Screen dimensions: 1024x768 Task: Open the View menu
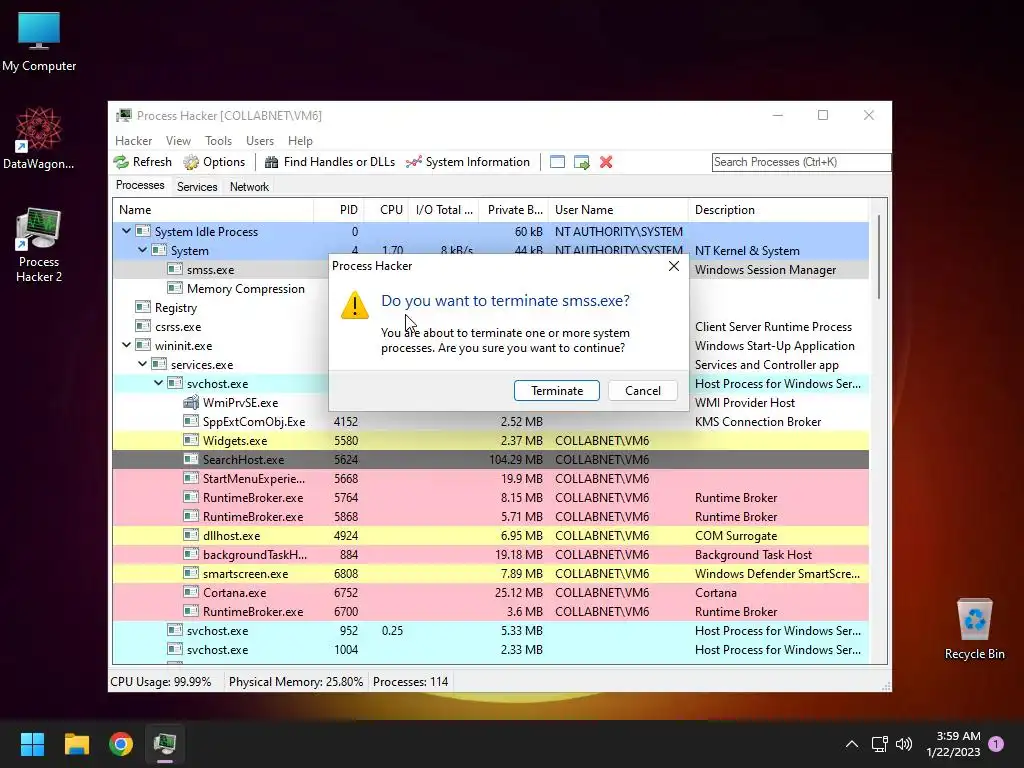(x=178, y=140)
